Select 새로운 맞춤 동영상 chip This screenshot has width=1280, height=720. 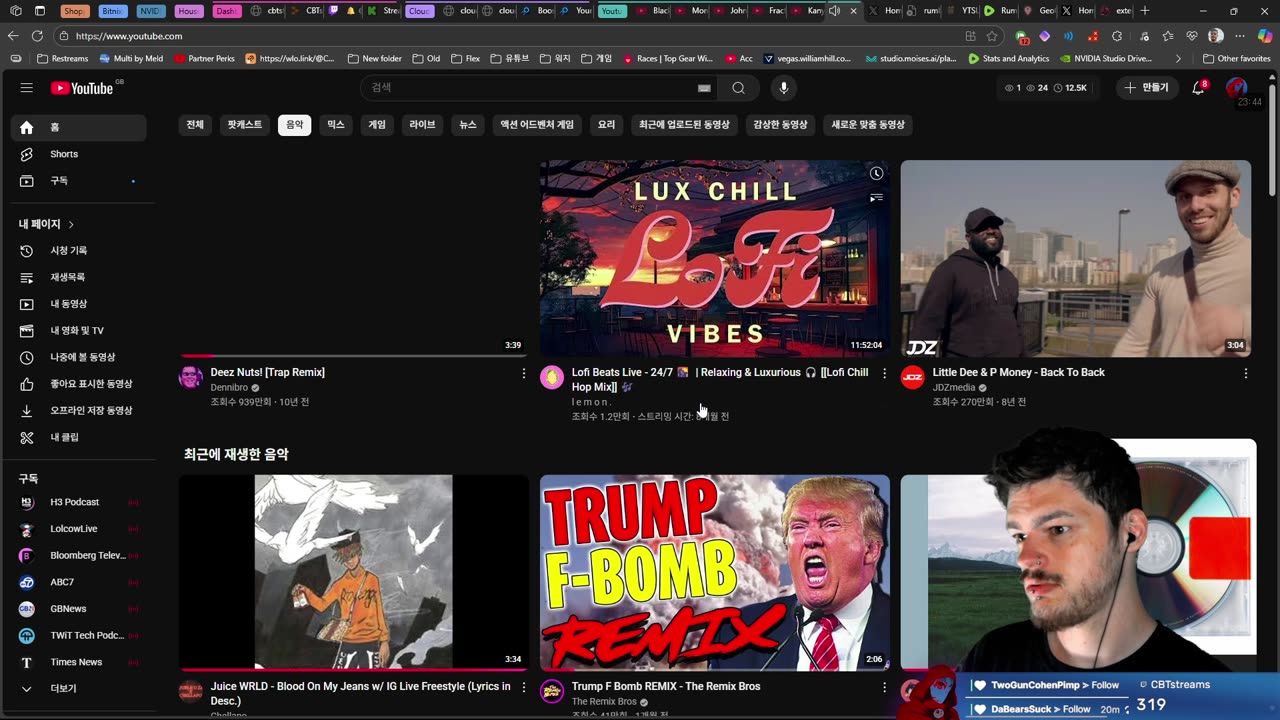868,125
